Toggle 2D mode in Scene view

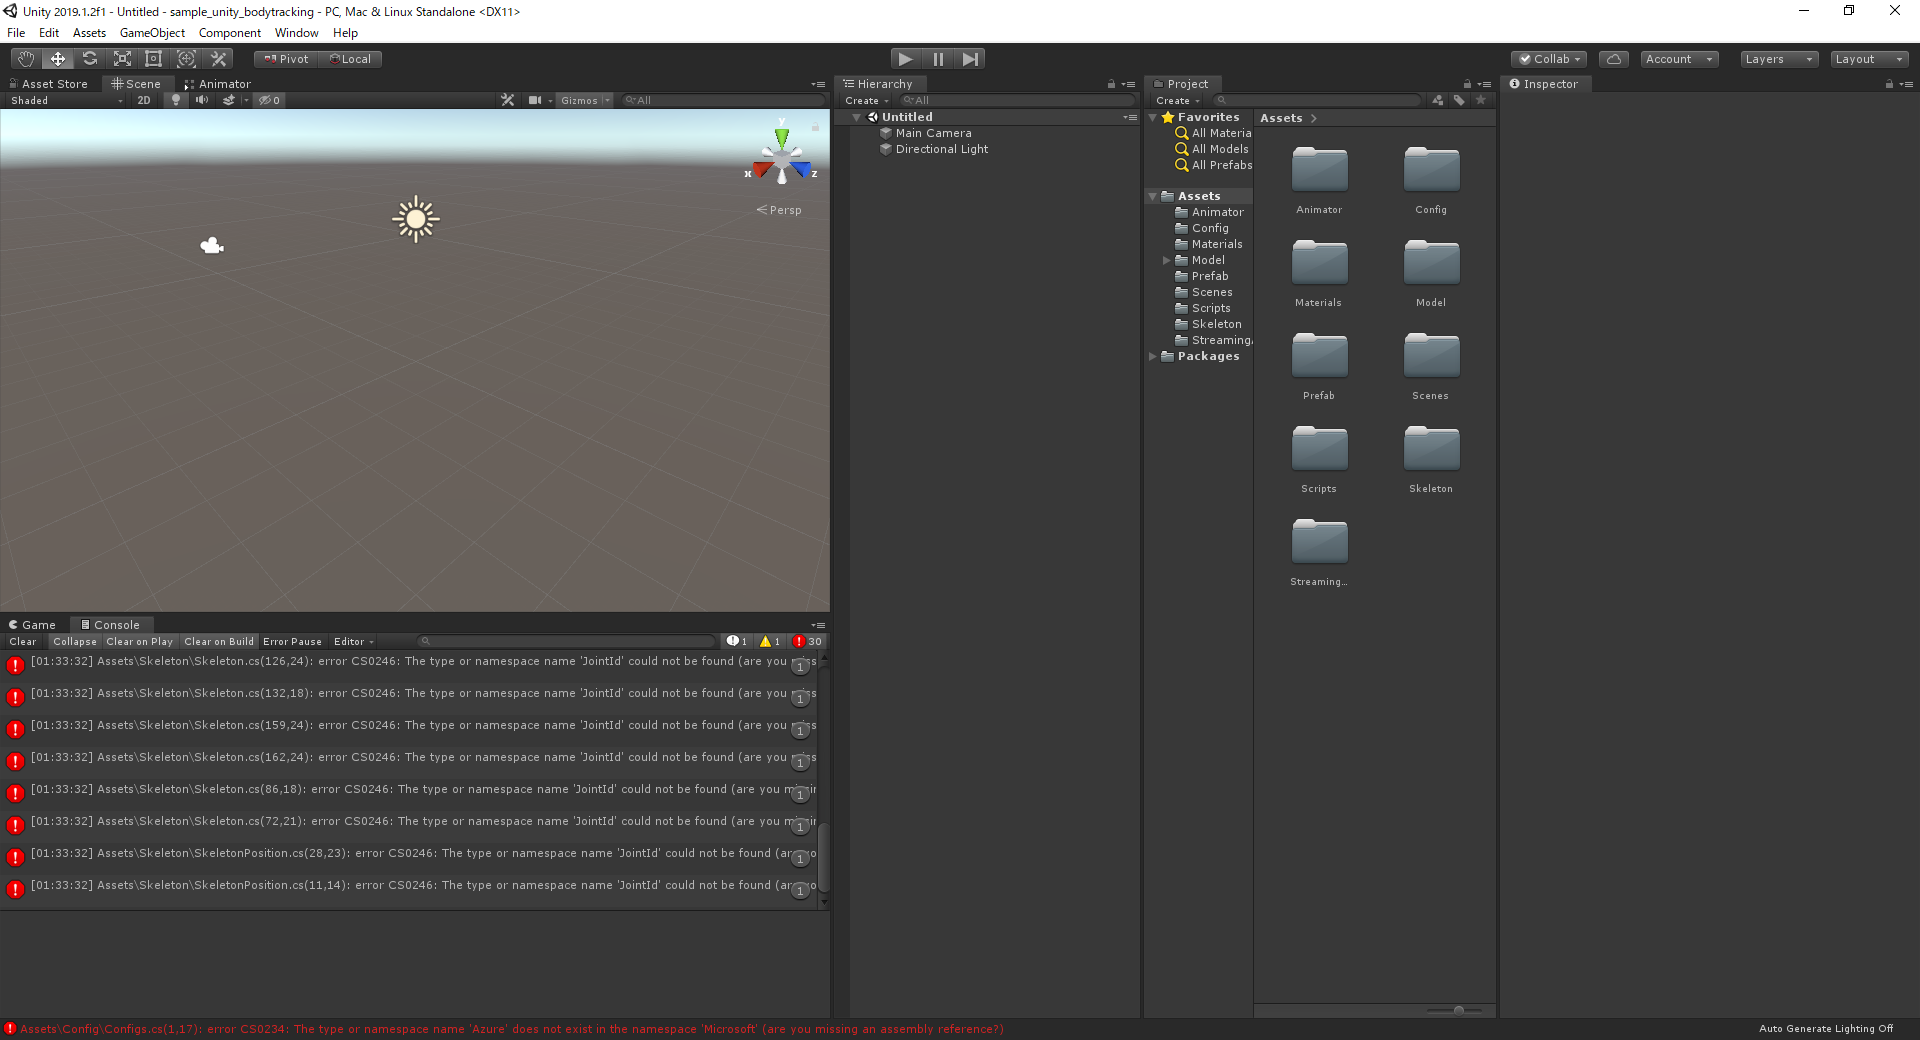pyautogui.click(x=144, y=100)
